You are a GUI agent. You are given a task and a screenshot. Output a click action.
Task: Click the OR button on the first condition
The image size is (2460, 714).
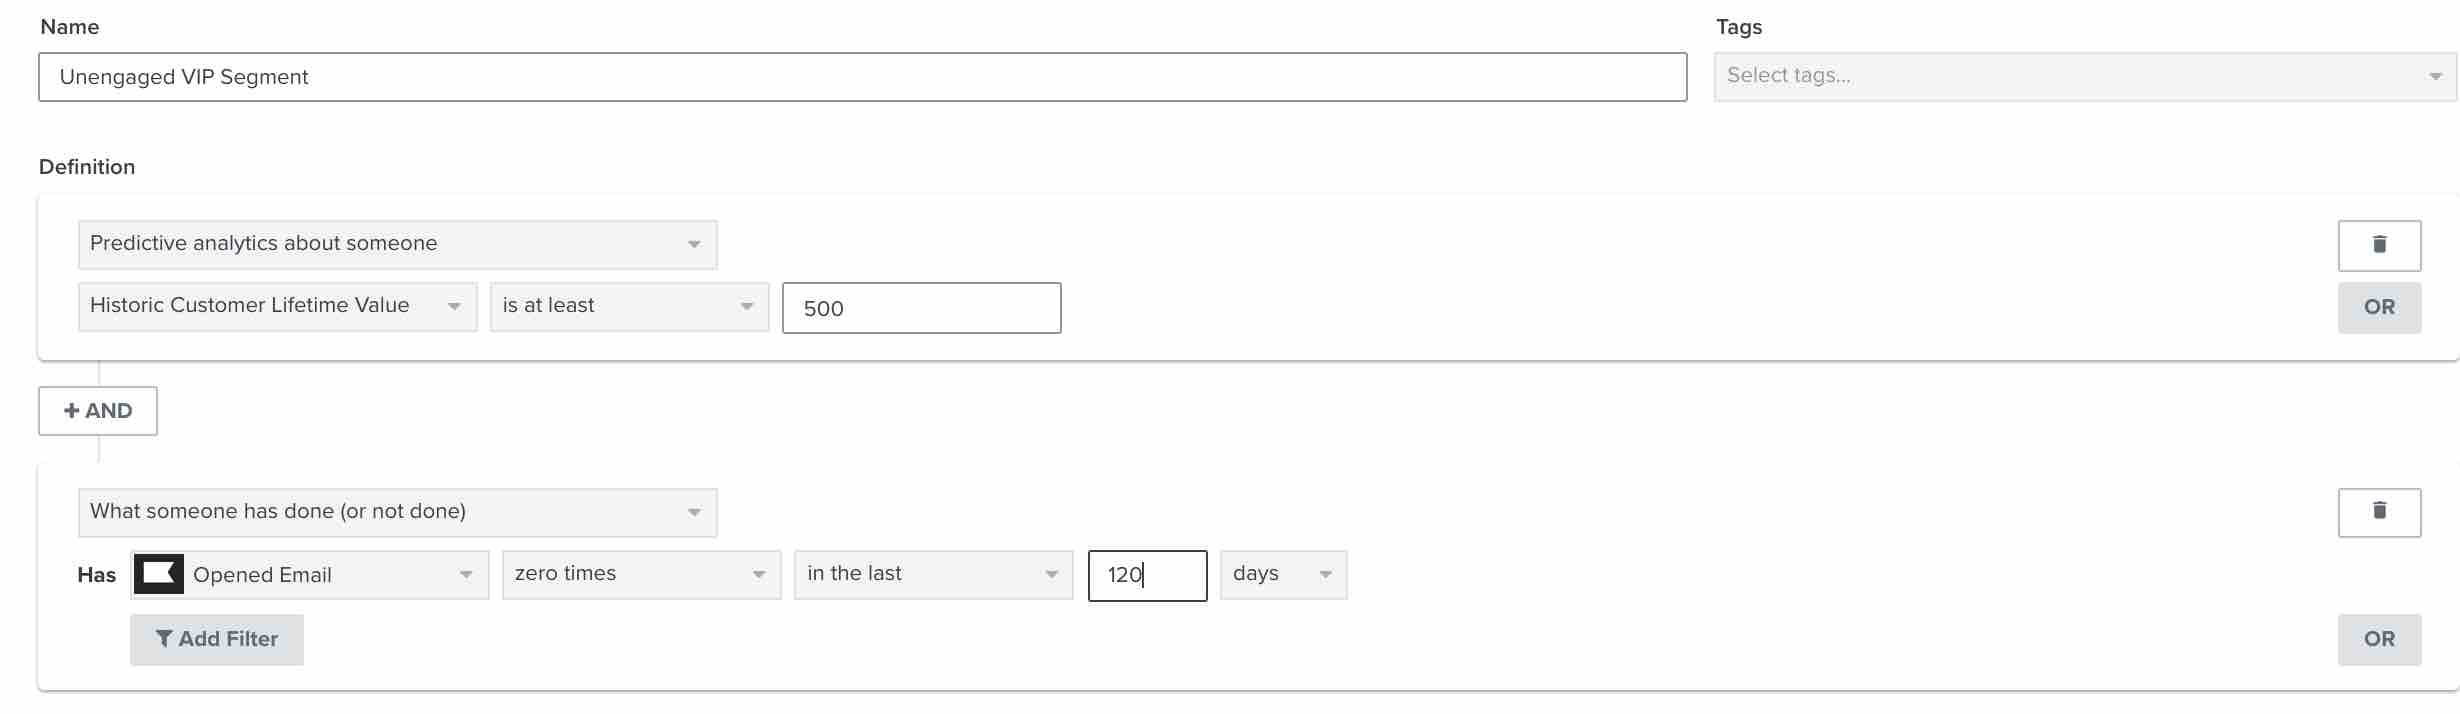(x=2379, y=307)
